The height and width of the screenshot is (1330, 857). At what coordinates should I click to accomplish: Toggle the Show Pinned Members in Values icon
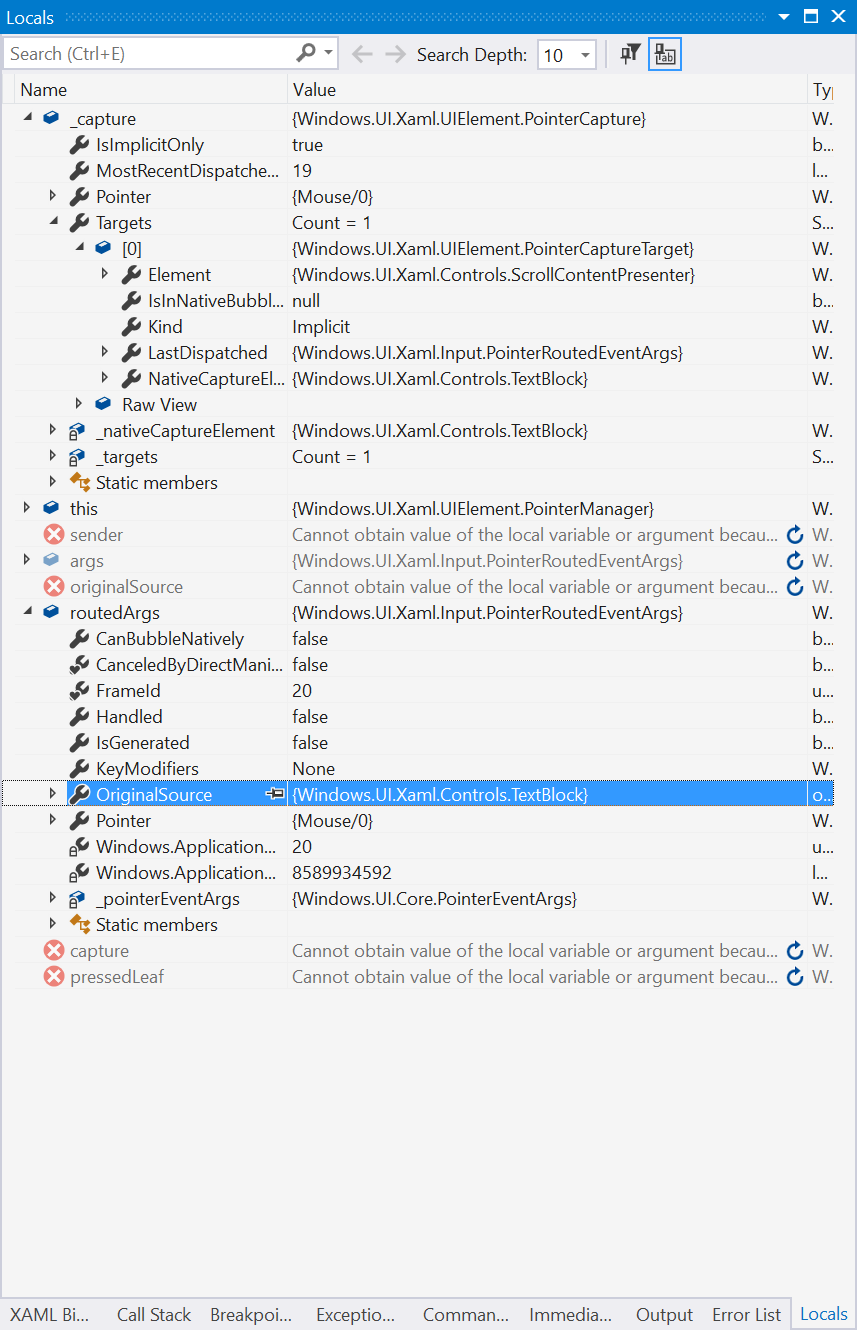(x=664, y=53)
